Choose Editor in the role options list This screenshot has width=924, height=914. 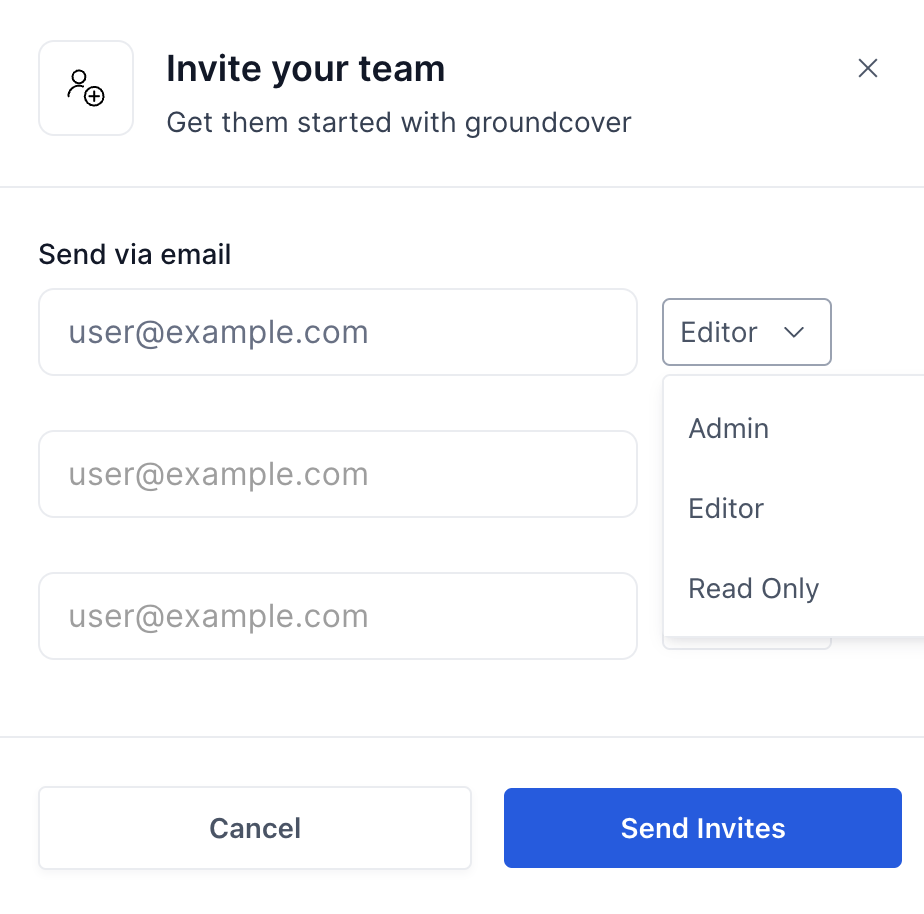726,509
